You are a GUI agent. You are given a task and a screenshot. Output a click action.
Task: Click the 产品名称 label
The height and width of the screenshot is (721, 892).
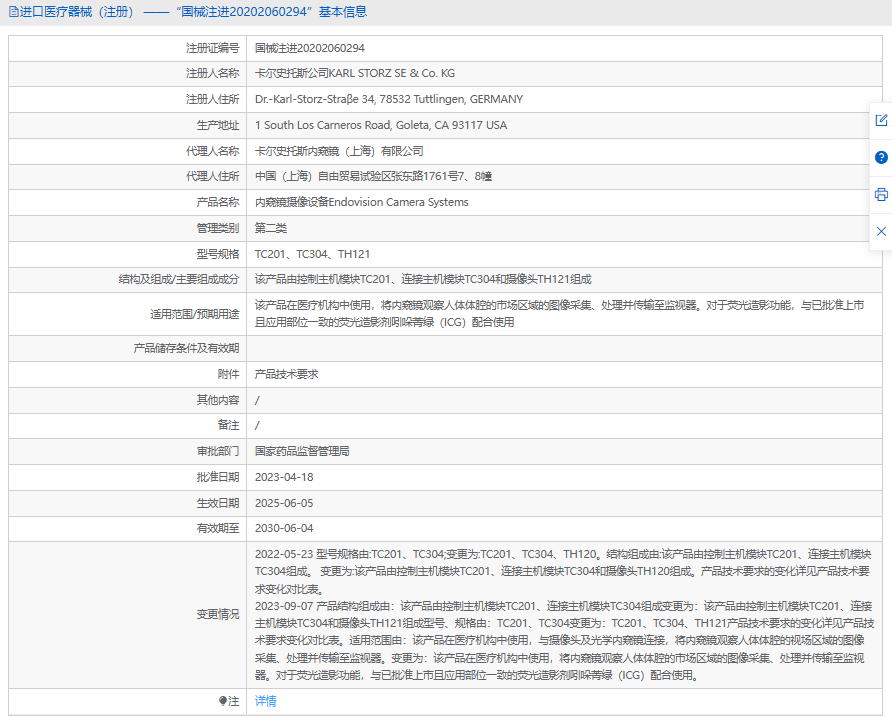point(218,202)
